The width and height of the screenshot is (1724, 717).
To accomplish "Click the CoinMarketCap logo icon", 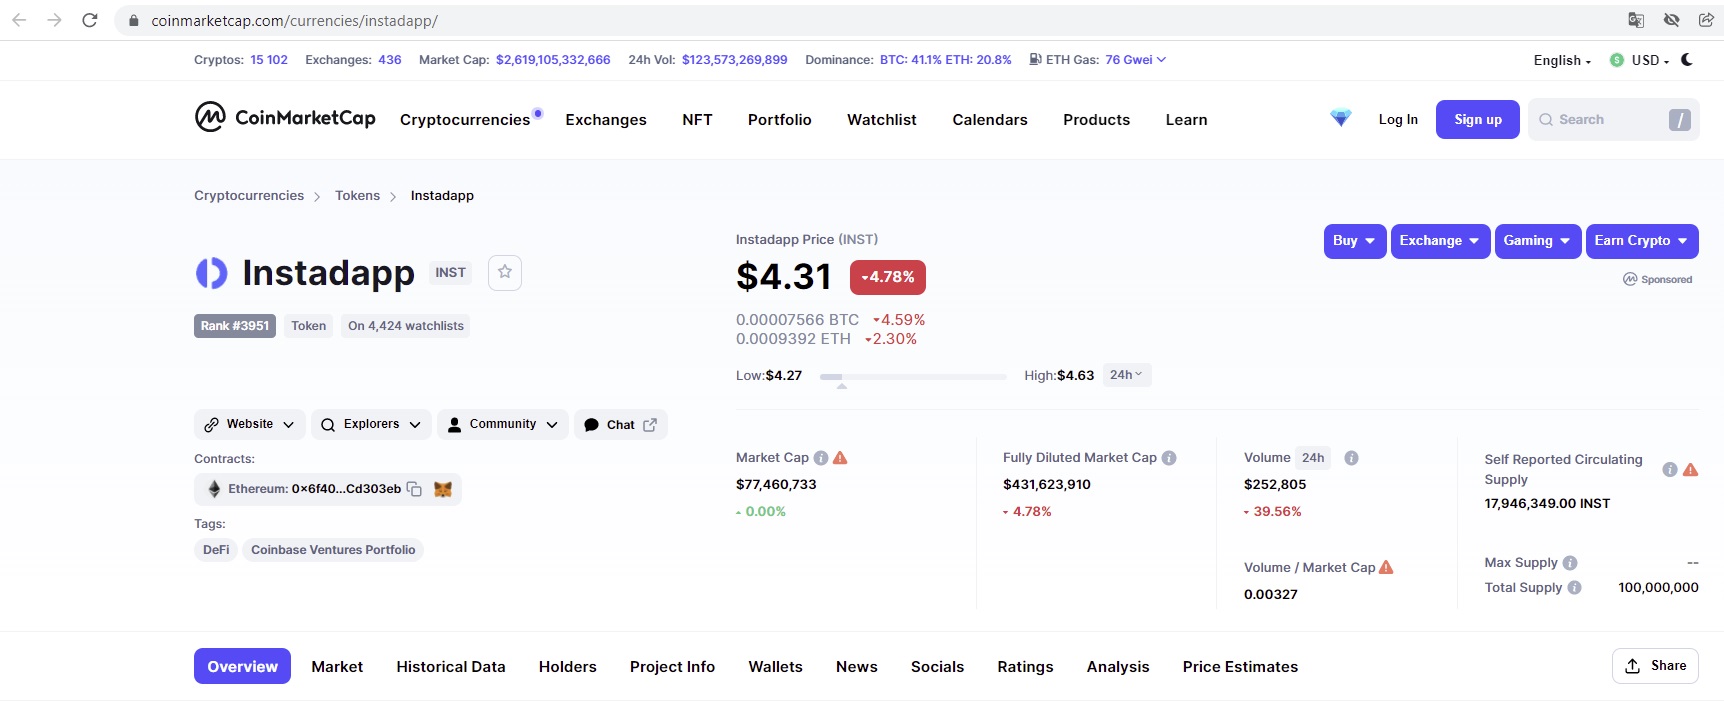I will (x=210, y=118).
